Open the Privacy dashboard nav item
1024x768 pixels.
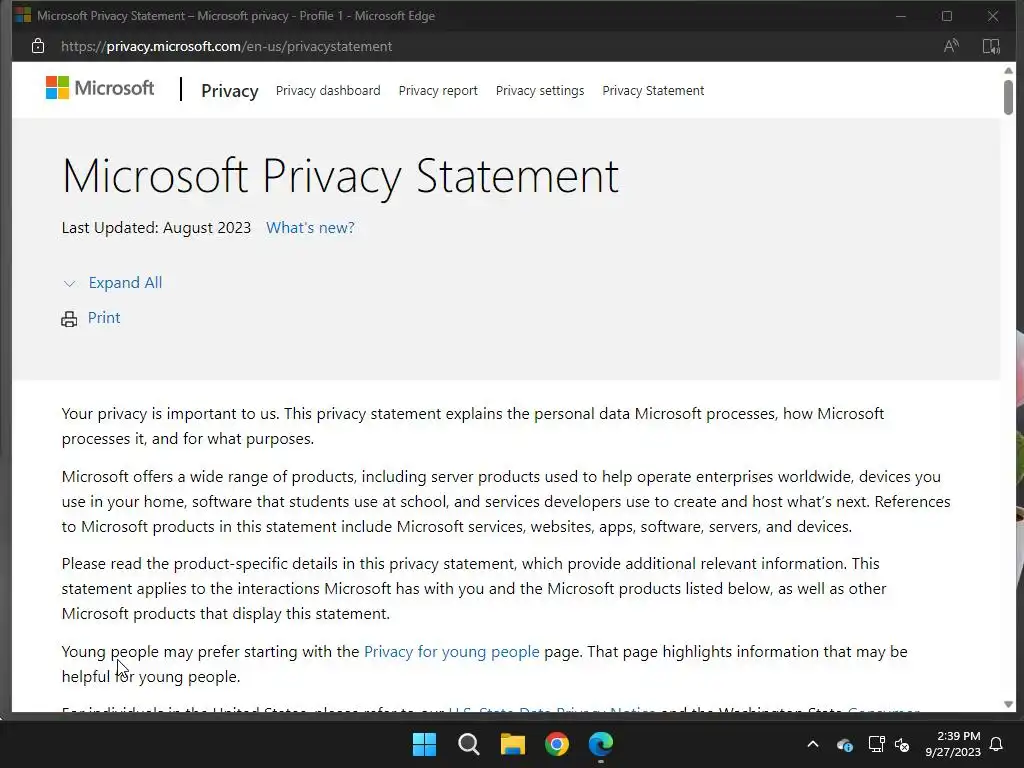pyautogui.click(x=328, y=91)
